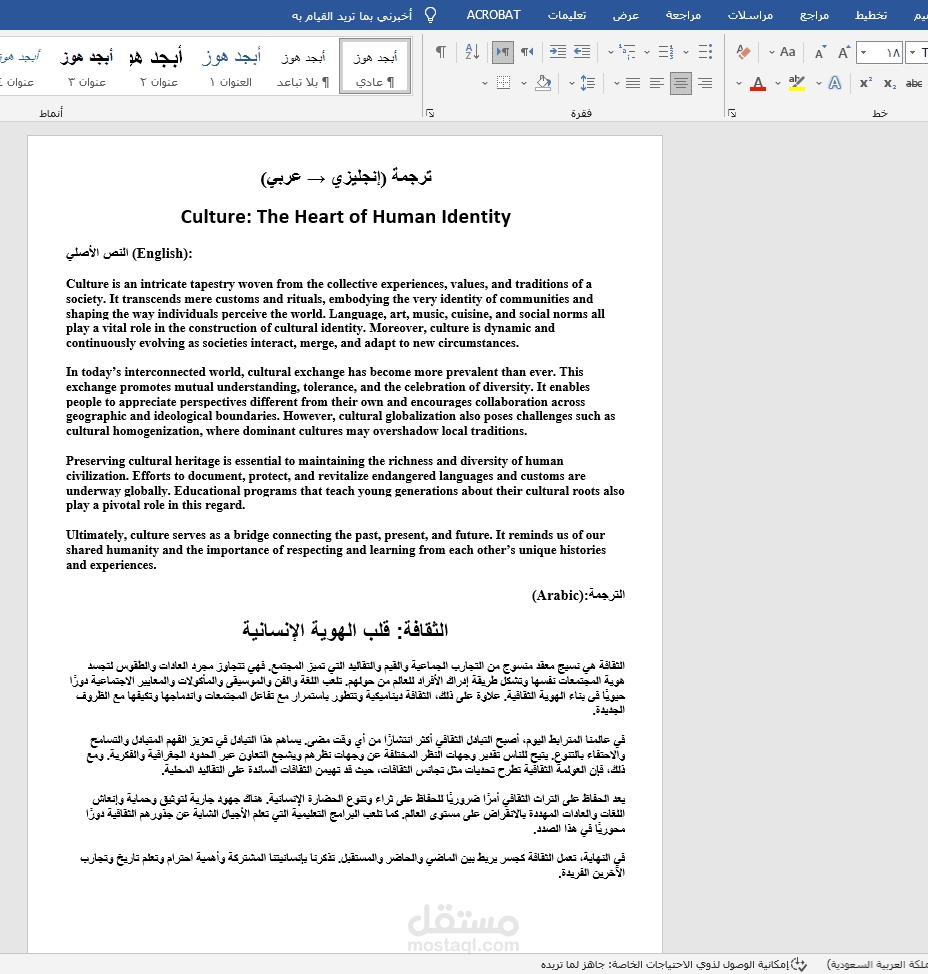This screenshot has width=928, height=974.
Task: Toggle subscript formatting
Action: (x=889, y=83)
